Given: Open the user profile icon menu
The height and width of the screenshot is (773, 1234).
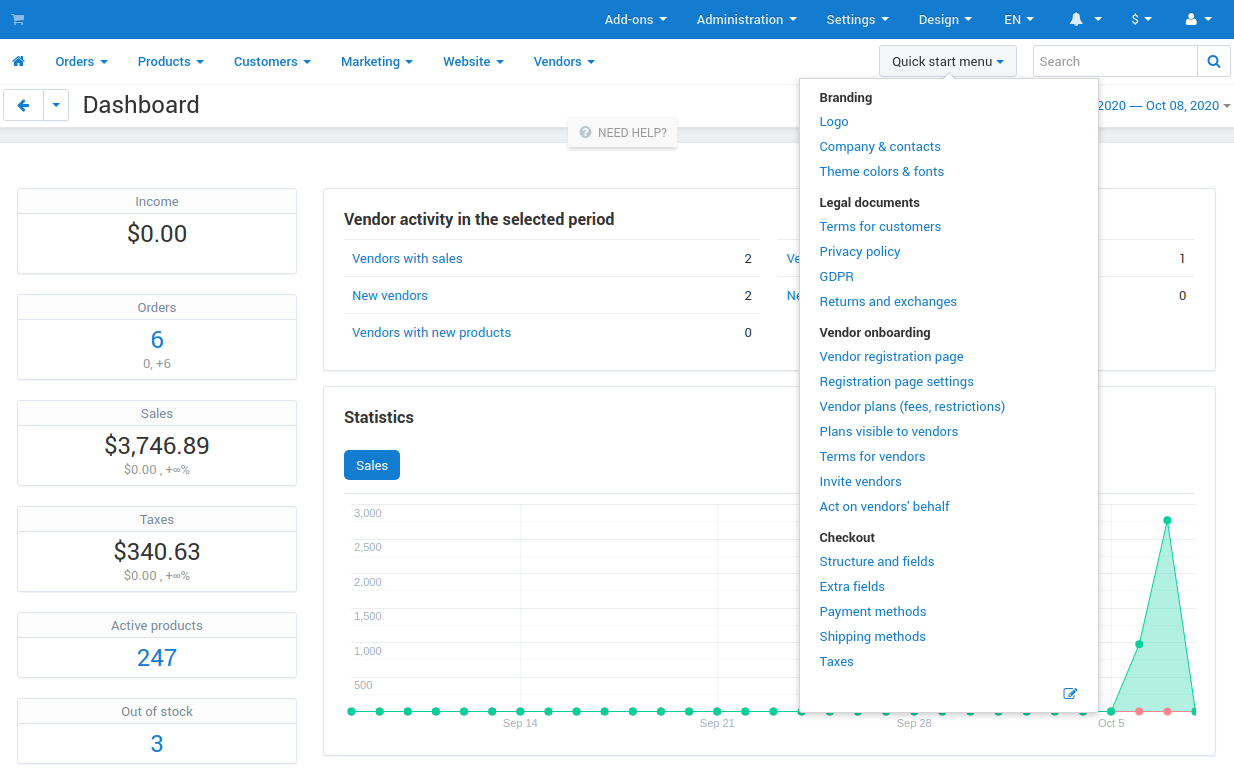Looking at the screenshot, I should pos(1198,20).
